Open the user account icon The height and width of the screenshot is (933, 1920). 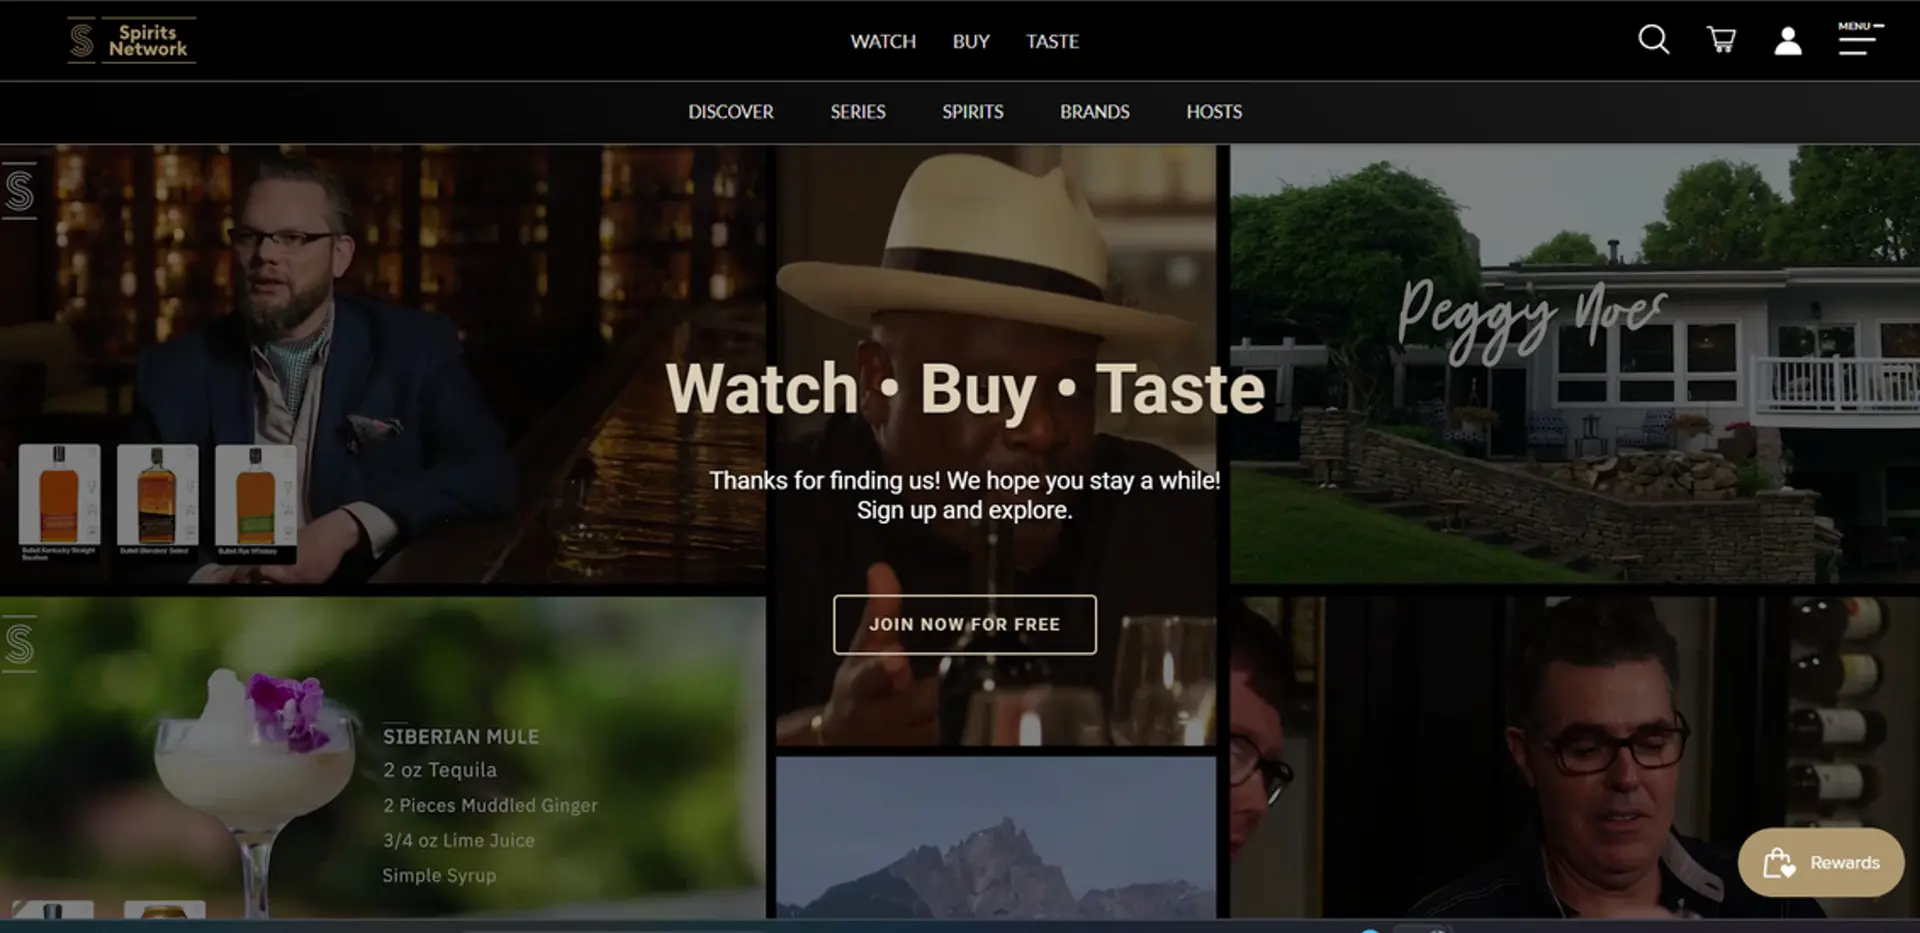1788,41
